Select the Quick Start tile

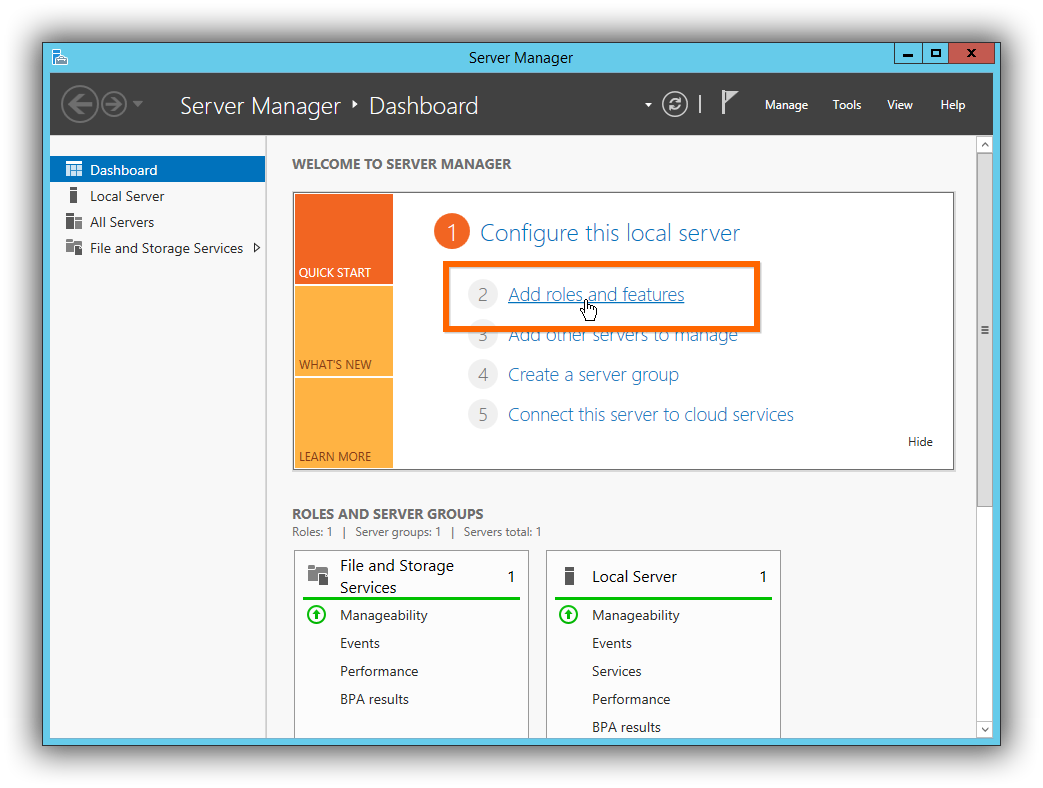(x=344, y=239)
